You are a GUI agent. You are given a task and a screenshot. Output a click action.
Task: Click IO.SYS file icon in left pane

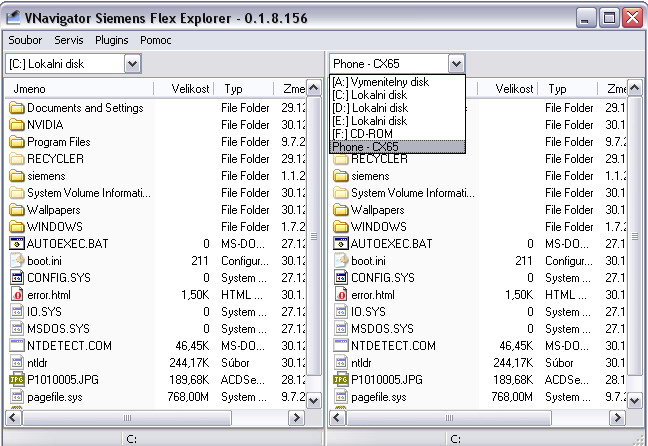[17, 312]
